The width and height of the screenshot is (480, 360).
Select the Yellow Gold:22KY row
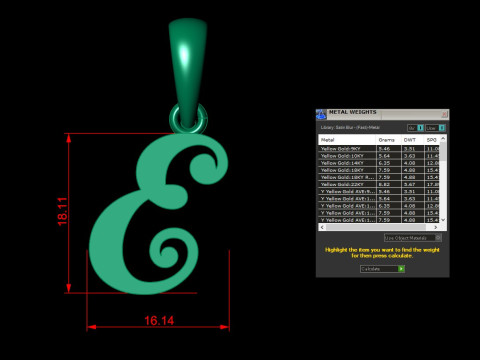click(379, 184)
